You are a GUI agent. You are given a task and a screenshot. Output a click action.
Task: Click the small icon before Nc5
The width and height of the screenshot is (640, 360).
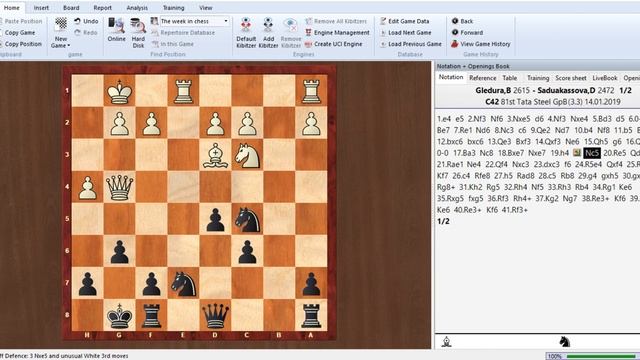tap(577, 153)
